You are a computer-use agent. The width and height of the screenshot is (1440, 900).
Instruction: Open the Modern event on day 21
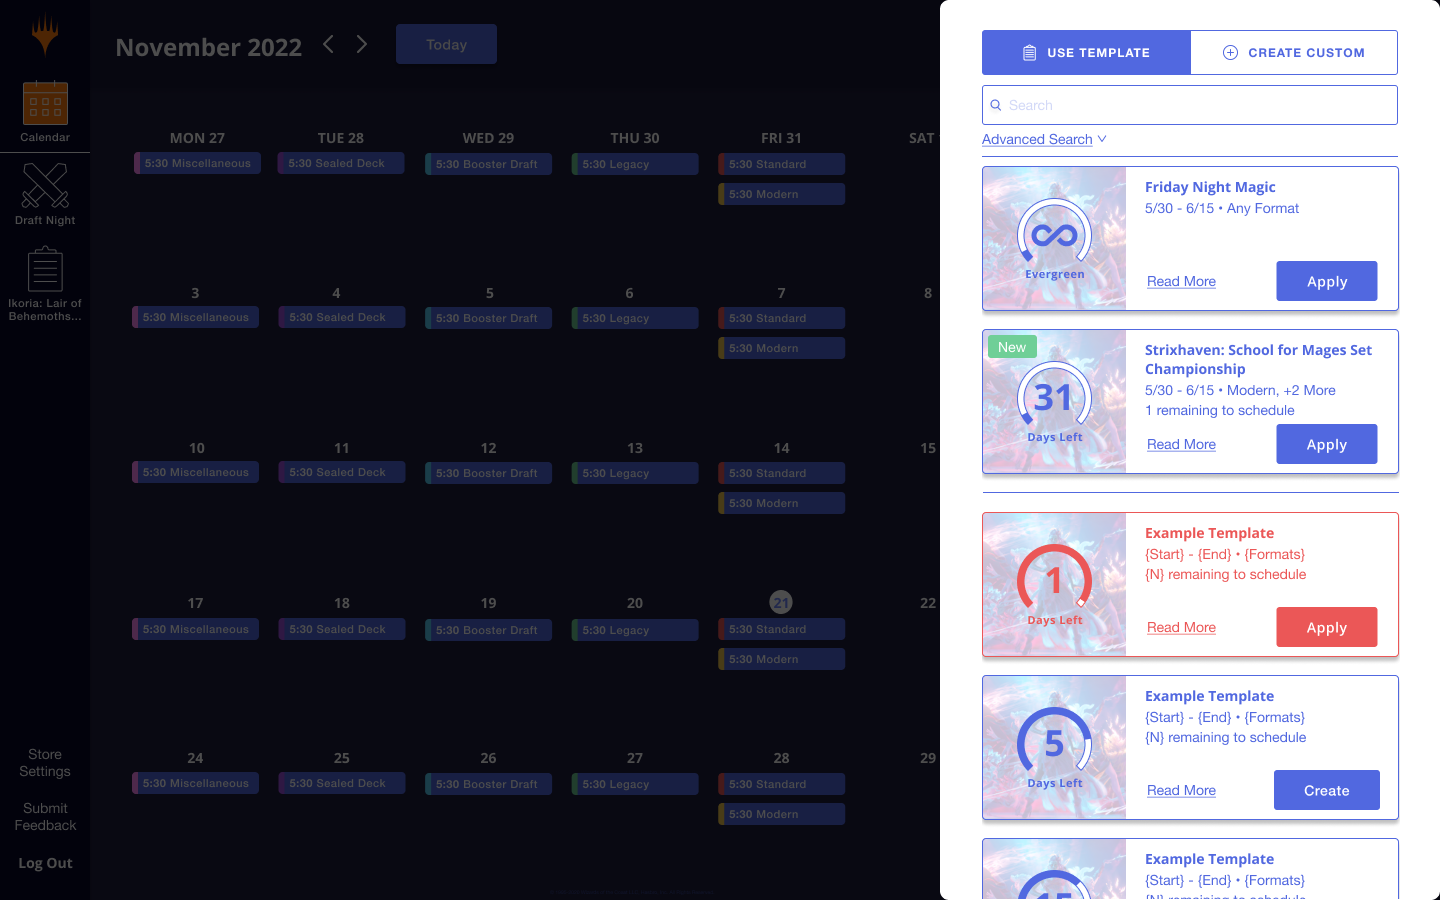click(x=781, y=659)
